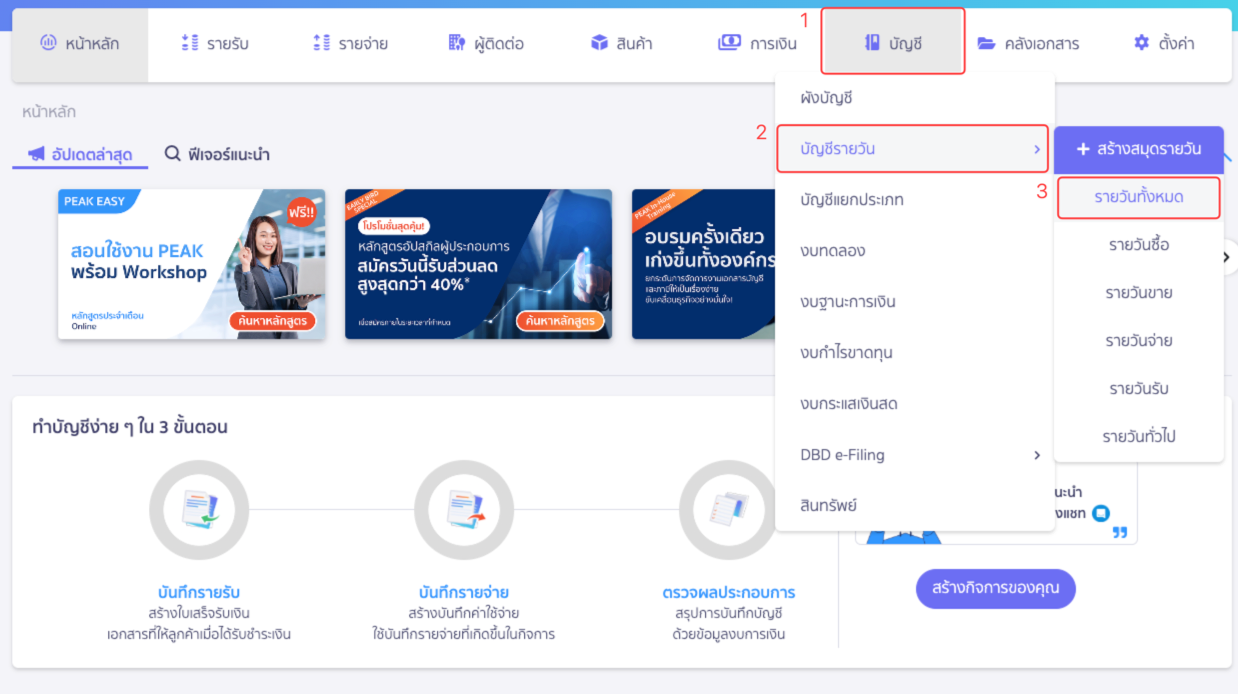Select DBD e-Filing from the menu
Screen dimensions: 1238x694
(x=914, y=455)
